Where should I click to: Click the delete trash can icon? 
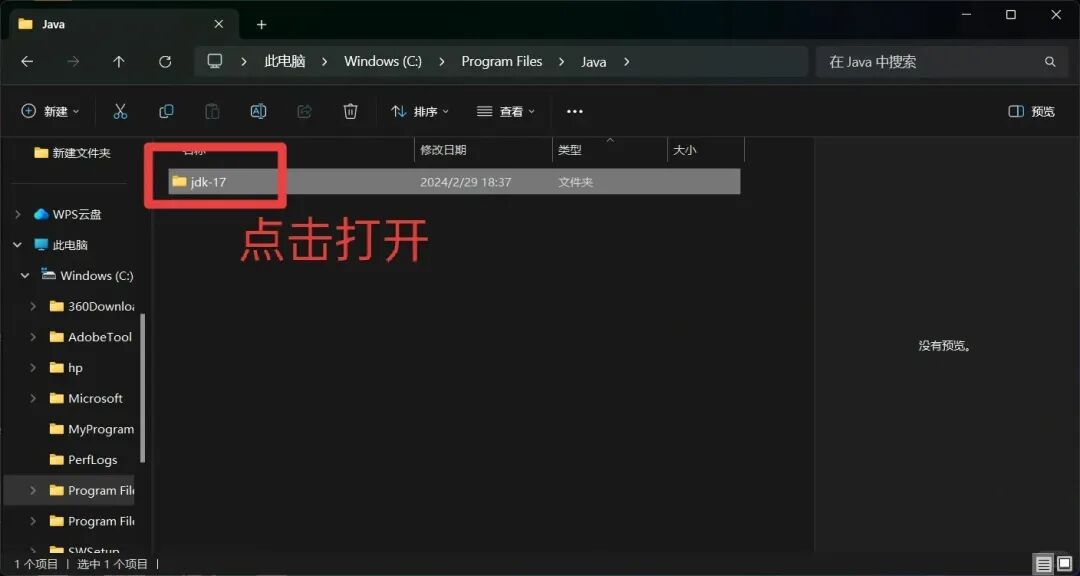(351, 112)
